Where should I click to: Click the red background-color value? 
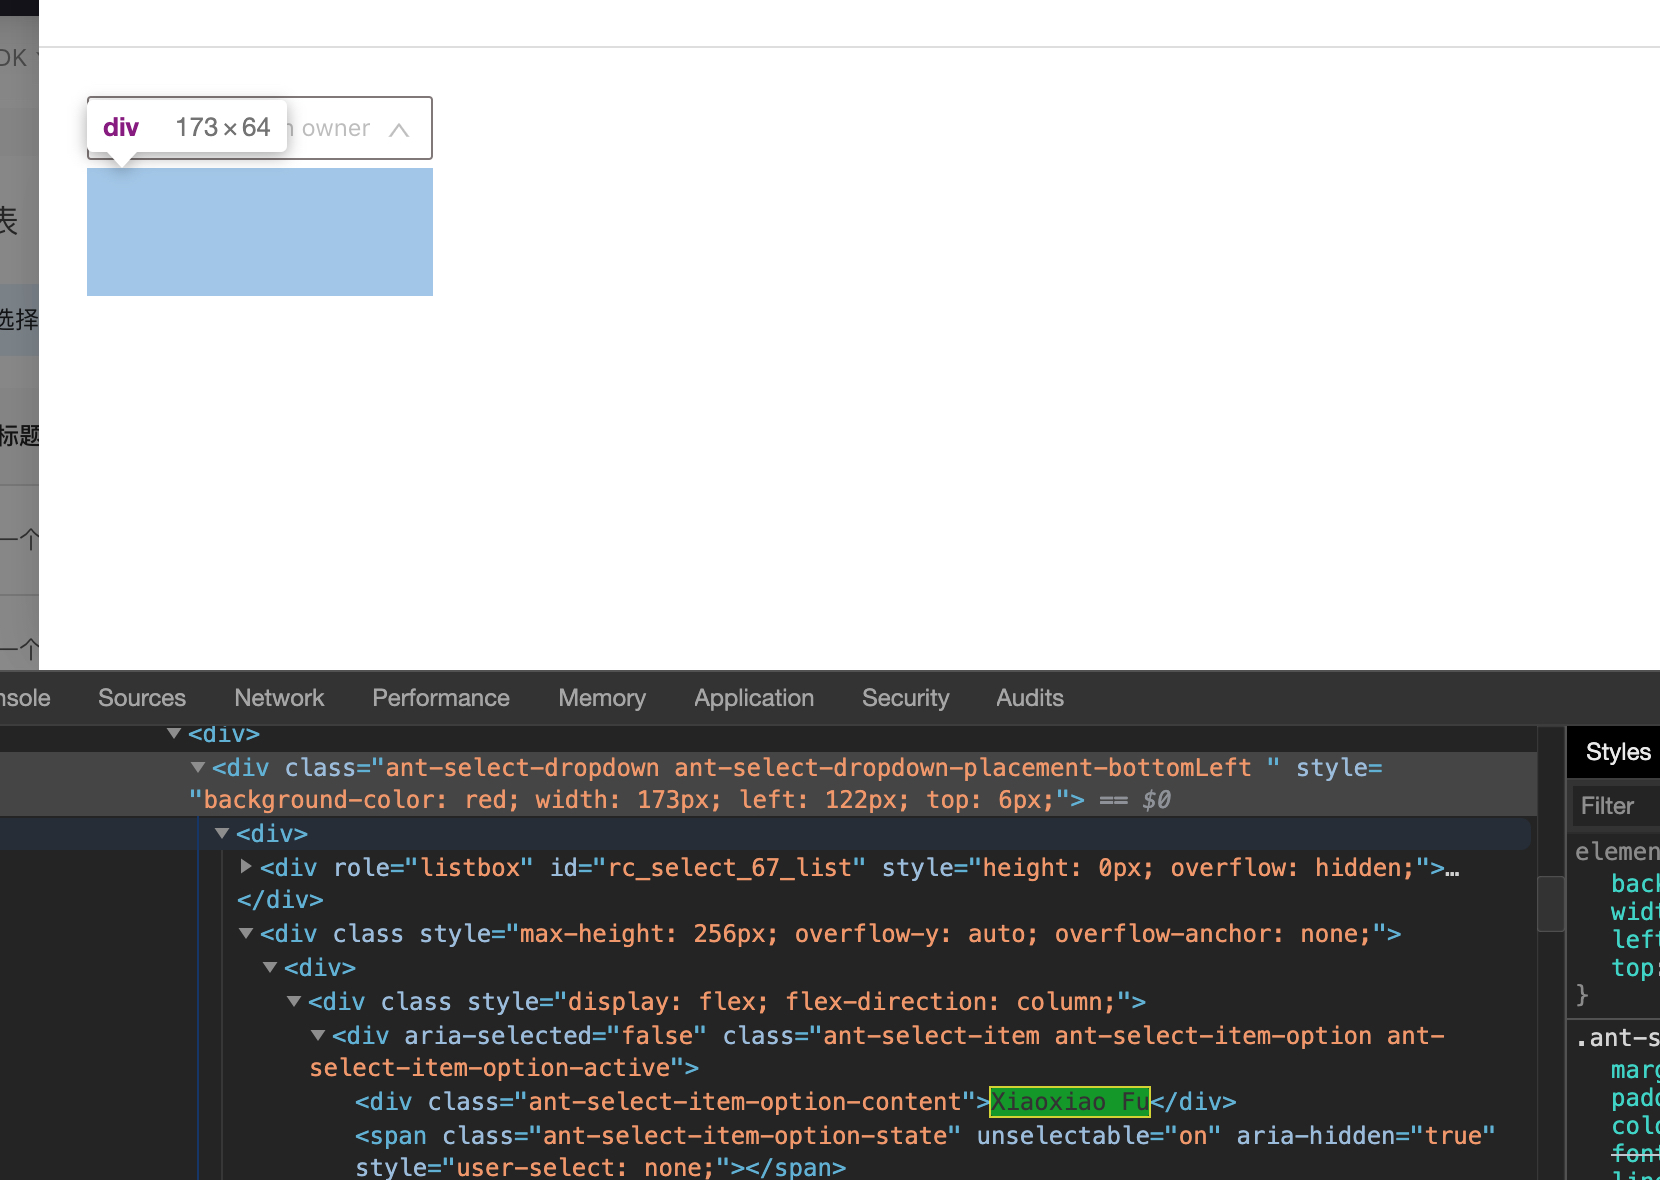click(487, 799)
